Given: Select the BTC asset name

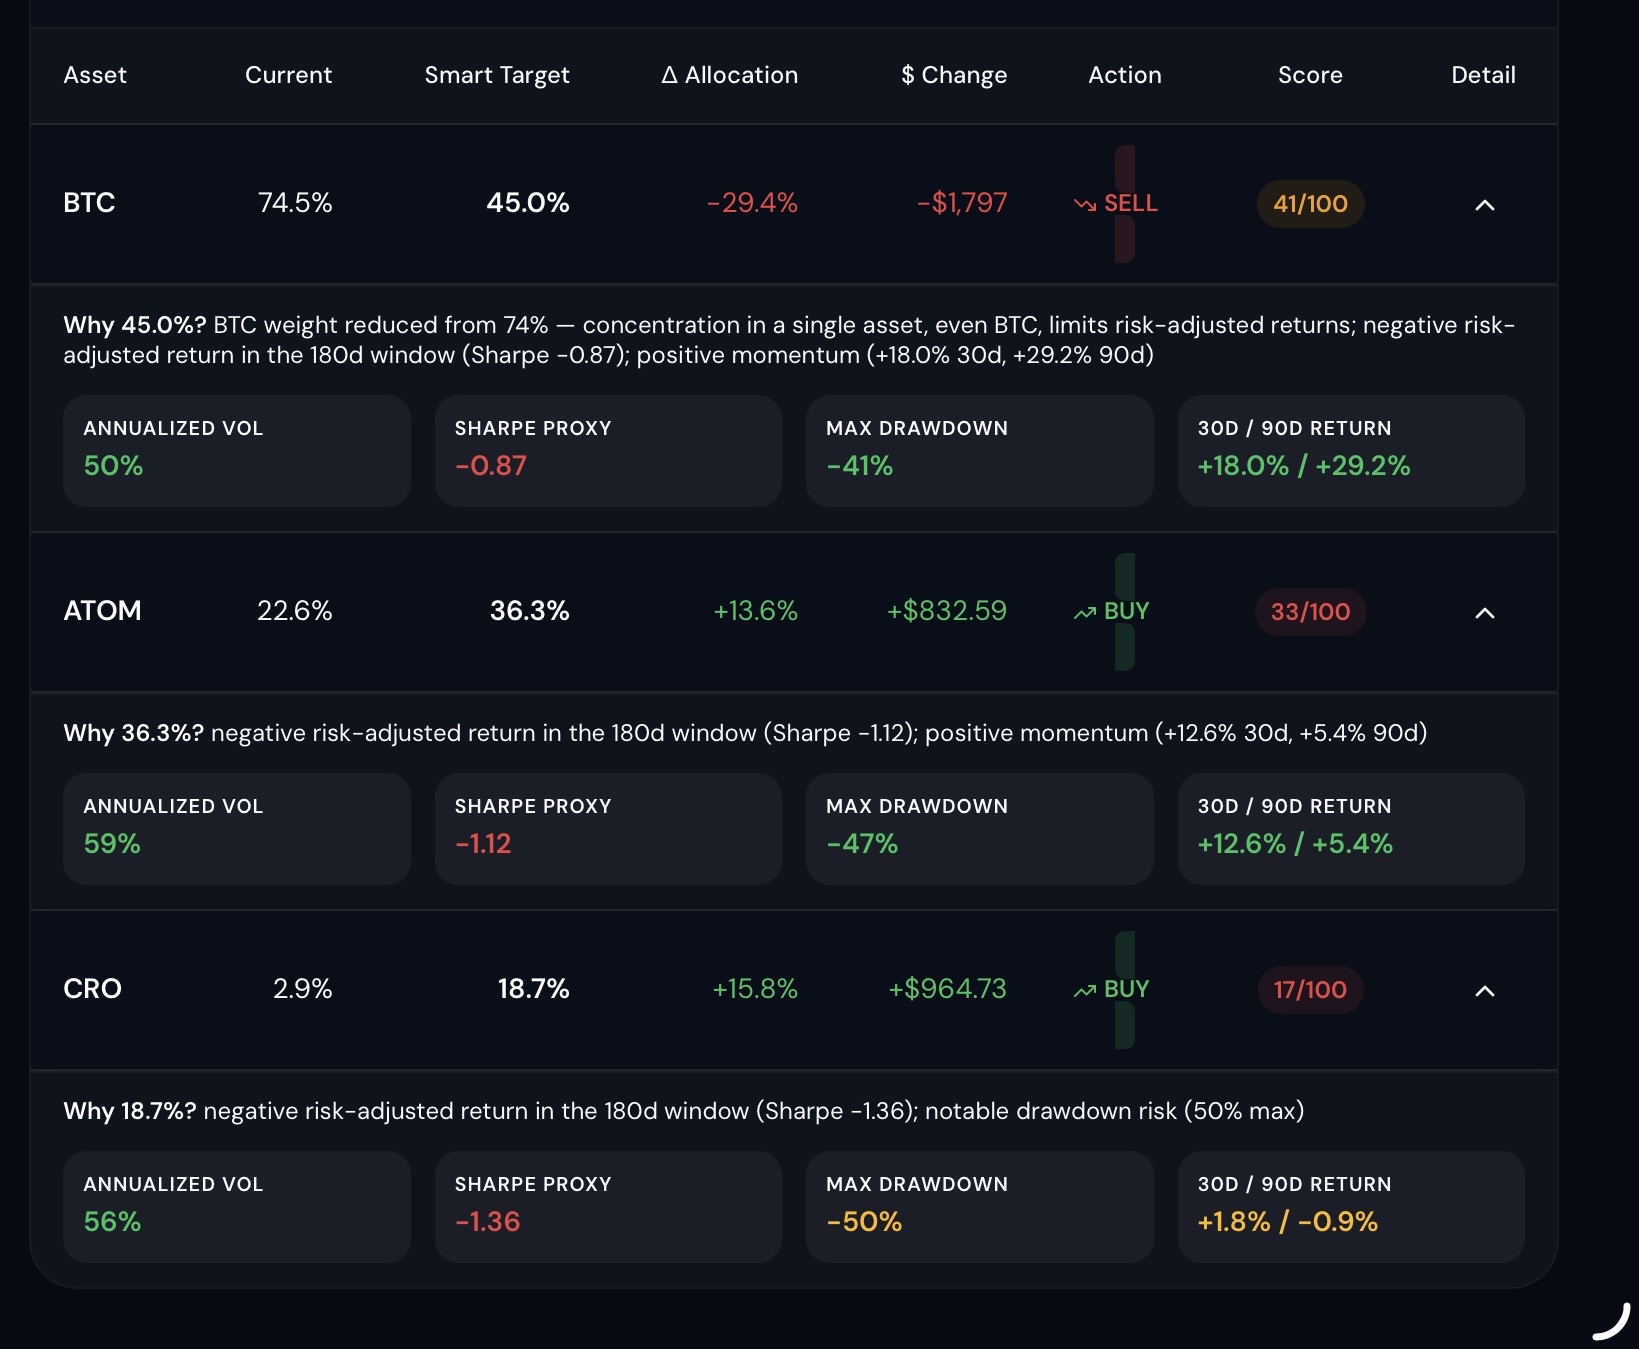Looking at the screenshot, I should [89, 203].
